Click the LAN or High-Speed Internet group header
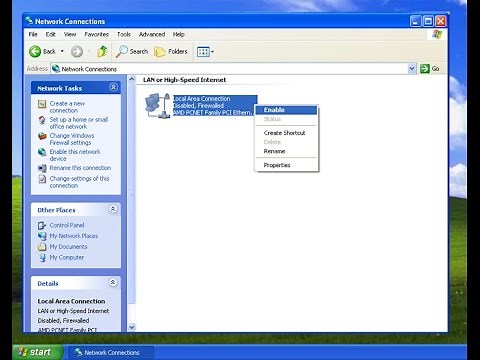This screenshot has height=360, width=480. [x=184, y=80]
